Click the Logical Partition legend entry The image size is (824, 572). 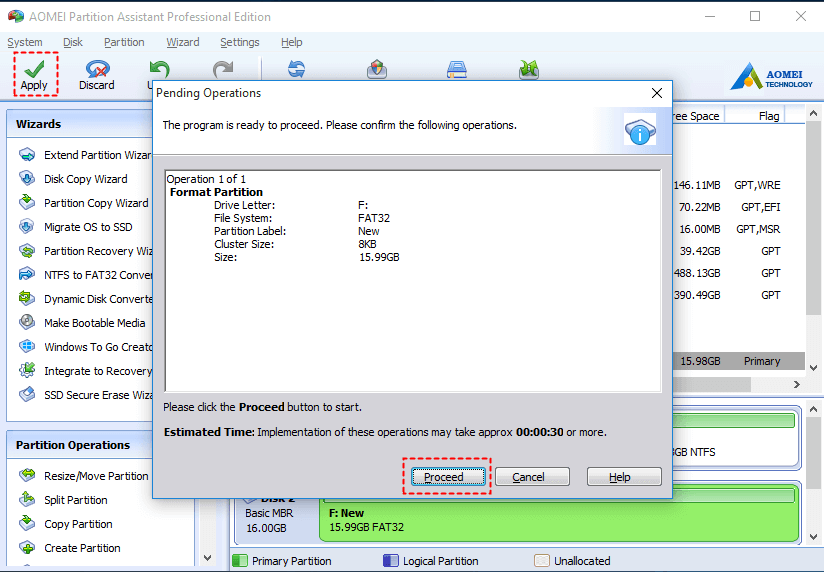[x=431, y=561]
